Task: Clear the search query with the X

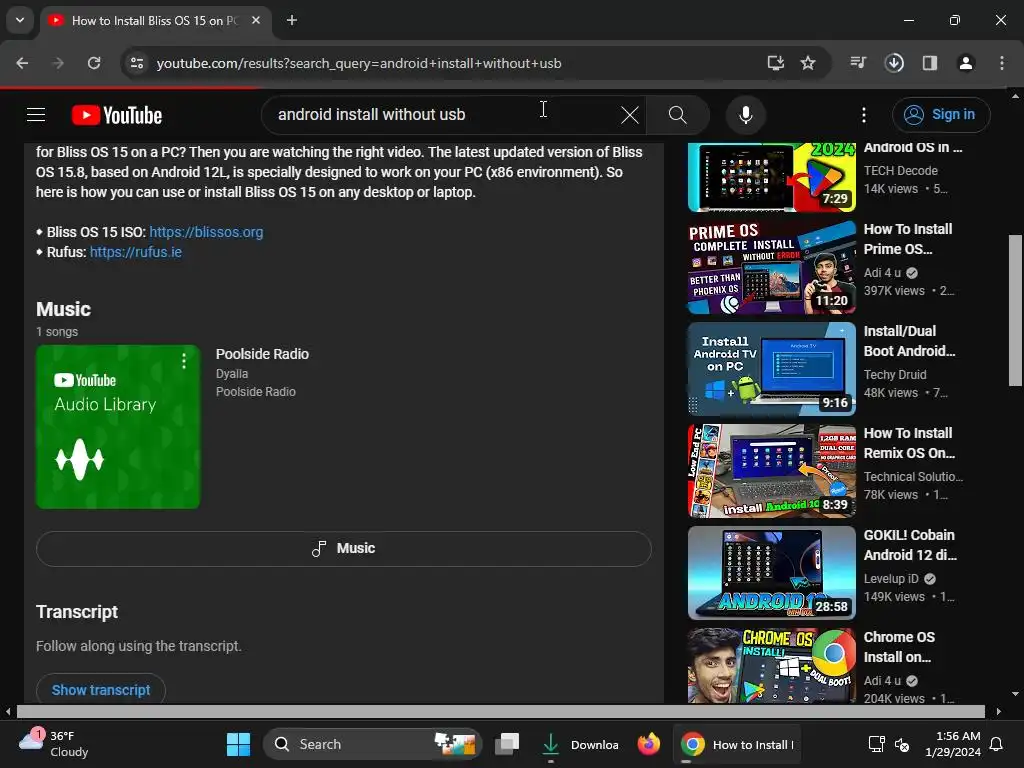Action: click(630, 115)
